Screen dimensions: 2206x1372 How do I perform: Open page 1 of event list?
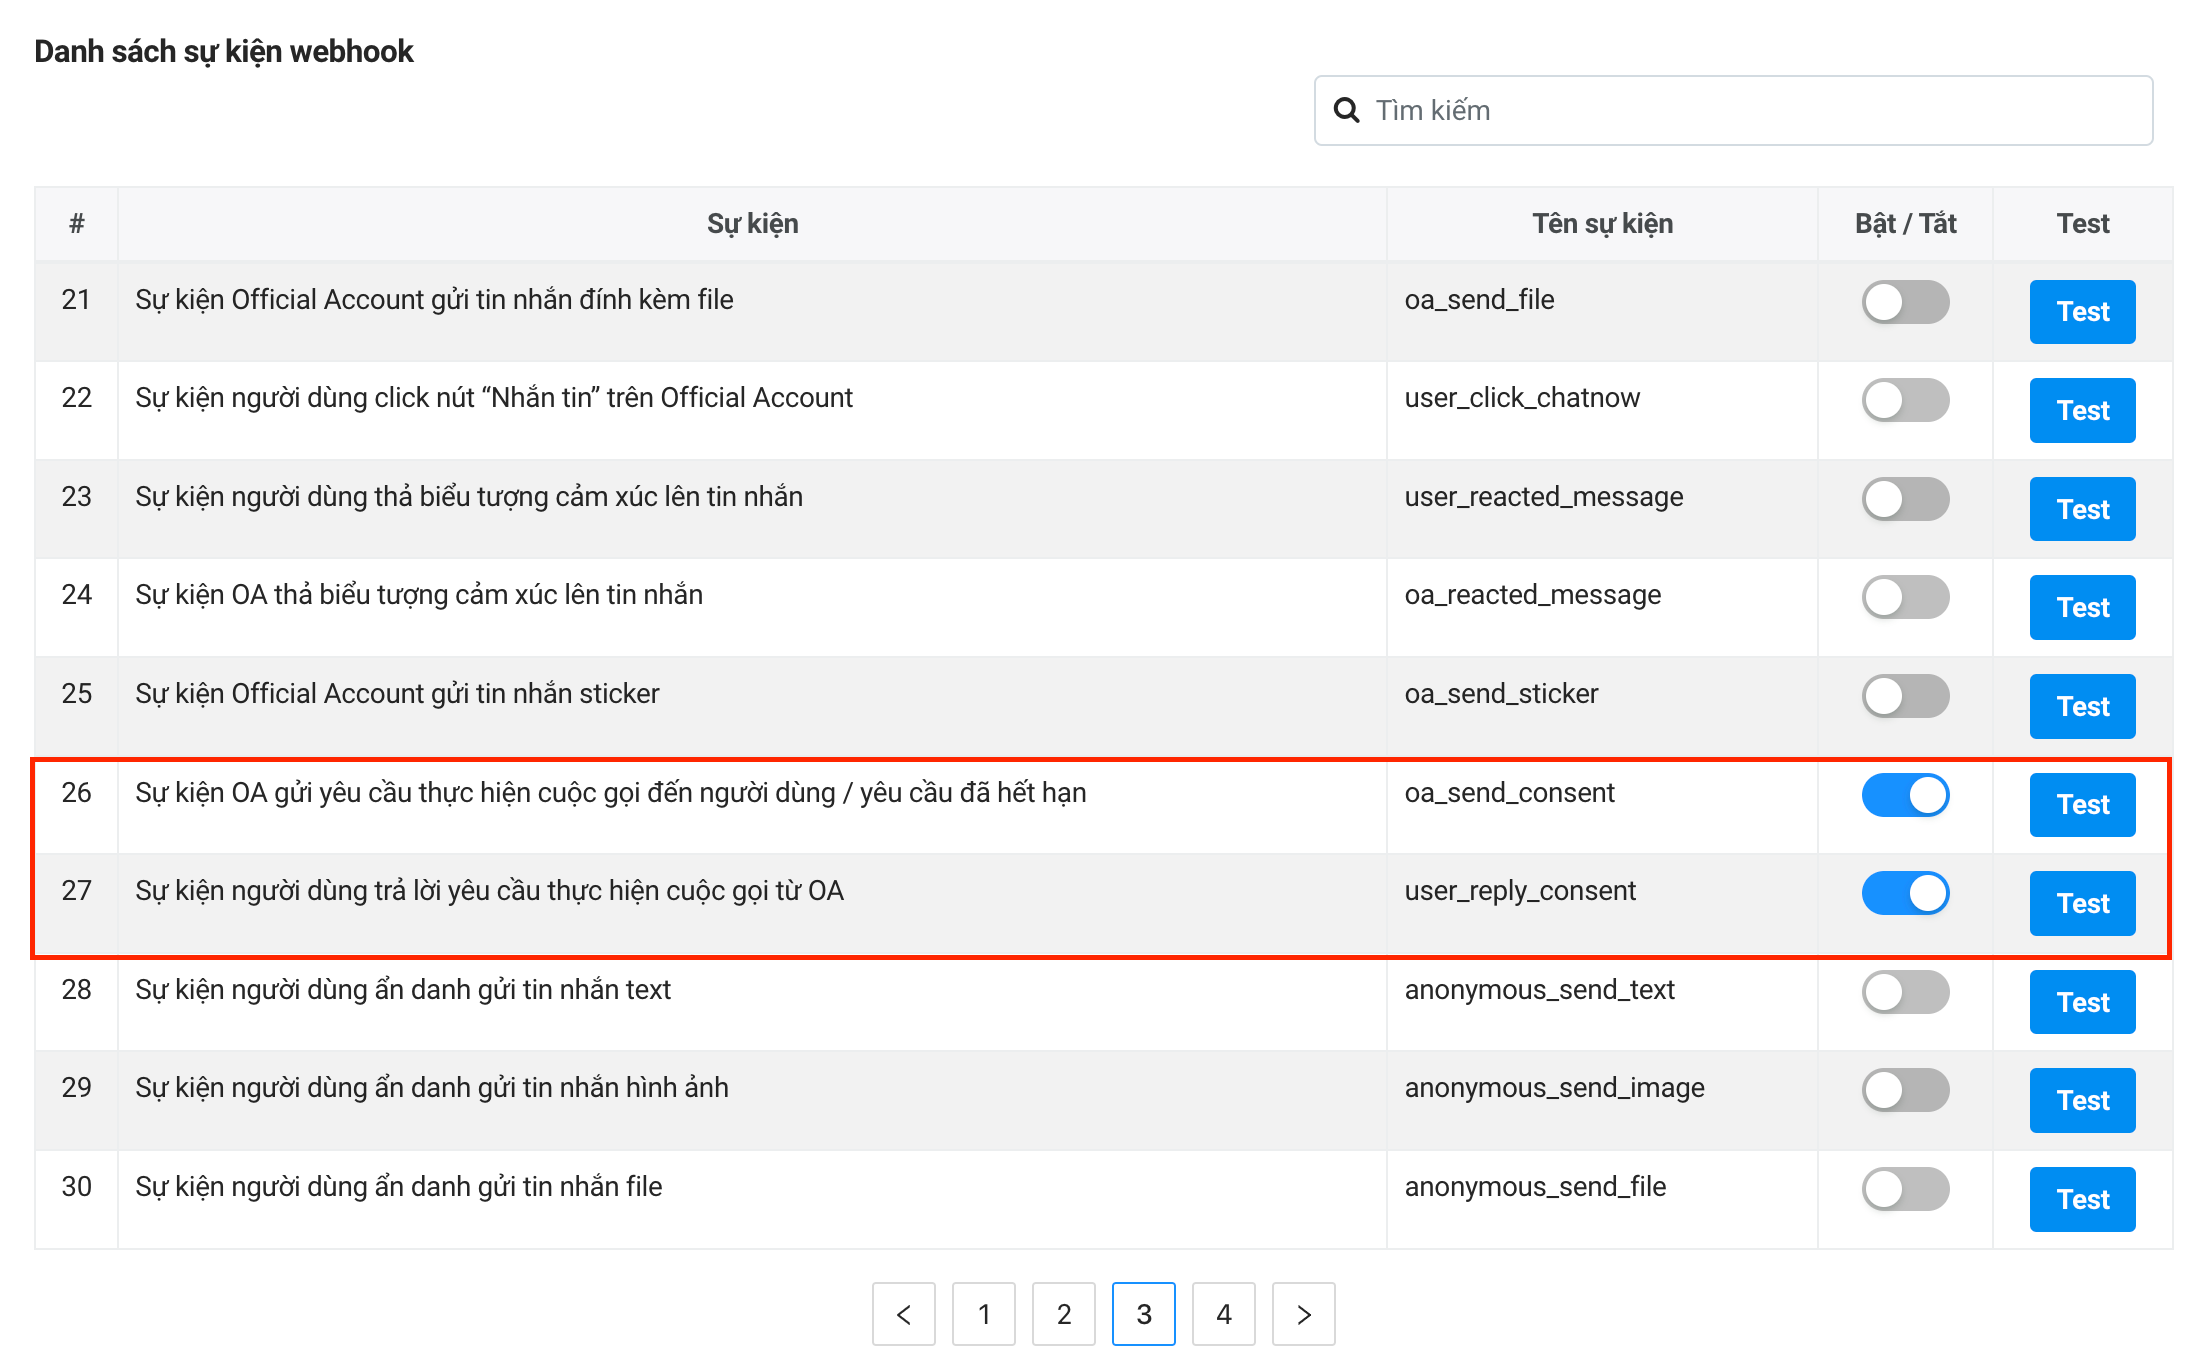(983, 1314)
